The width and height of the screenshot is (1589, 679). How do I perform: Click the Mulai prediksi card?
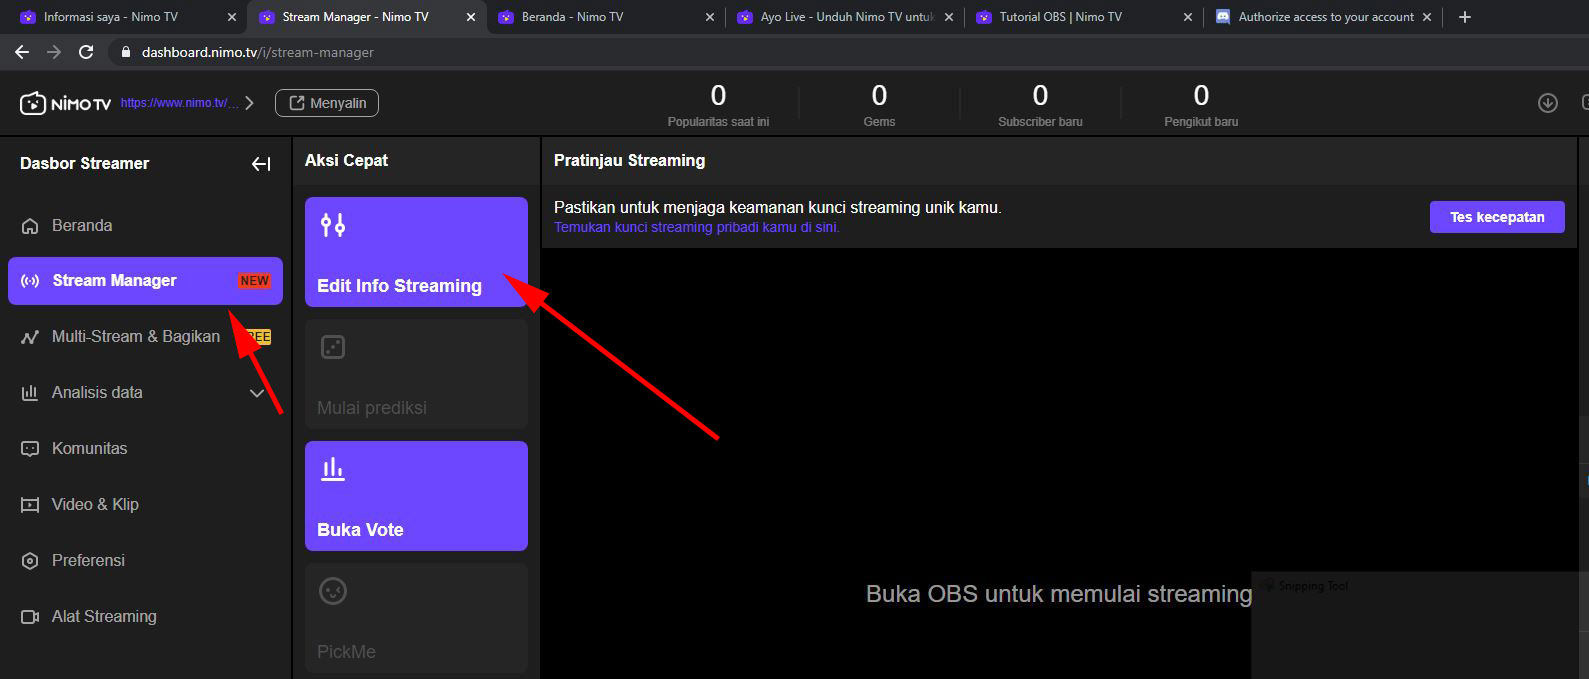[416, 374]
